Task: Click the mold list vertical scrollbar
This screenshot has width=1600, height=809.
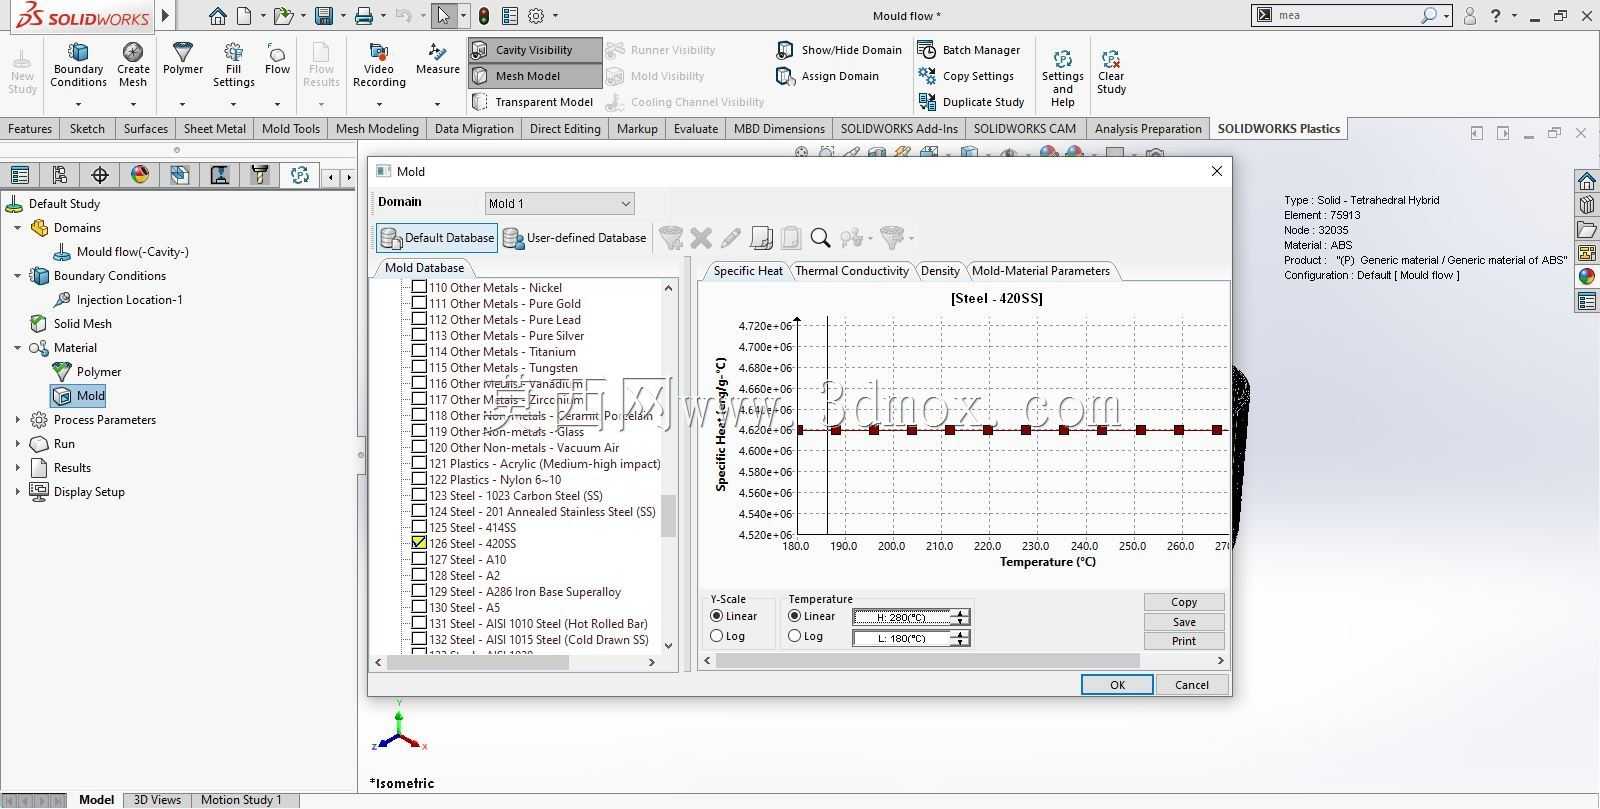Action: pyautogui.click(x=668, y=516)
